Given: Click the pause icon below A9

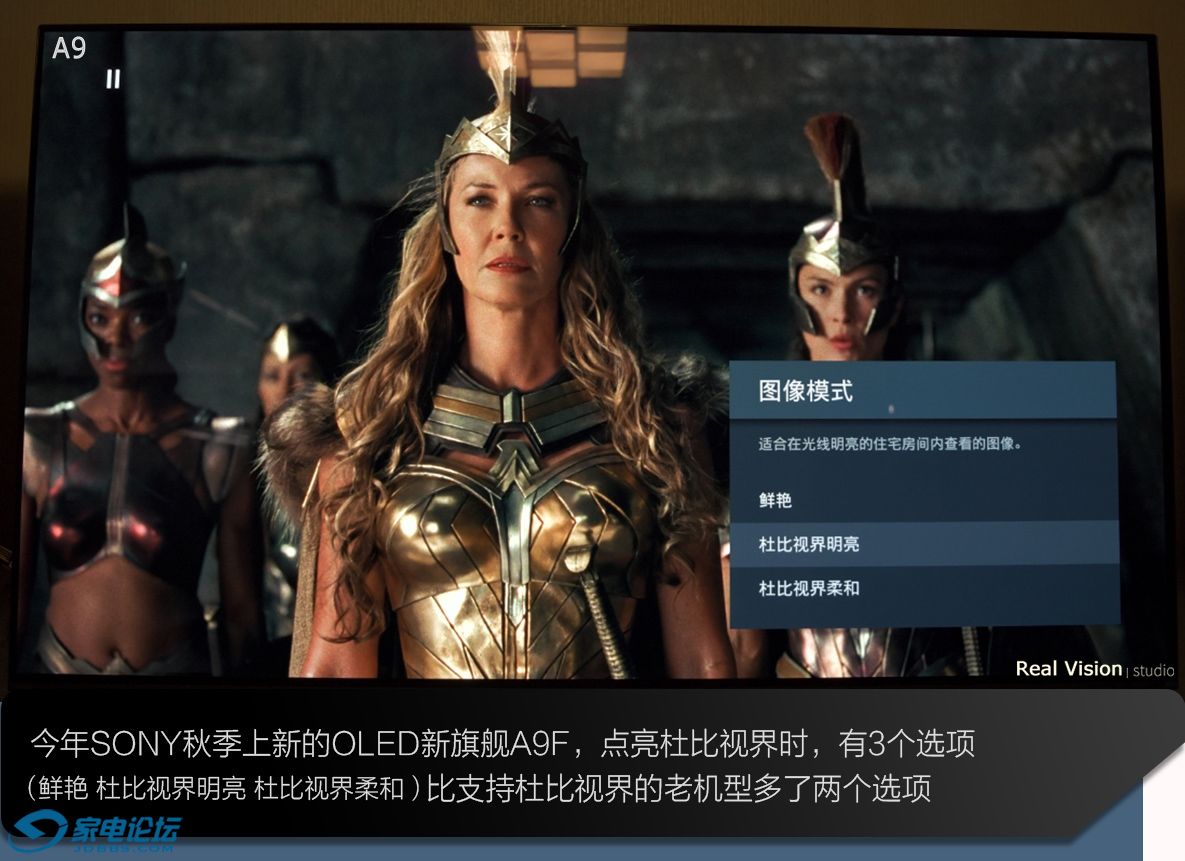Looking at the screenshot, I should (x=113, y=79).
